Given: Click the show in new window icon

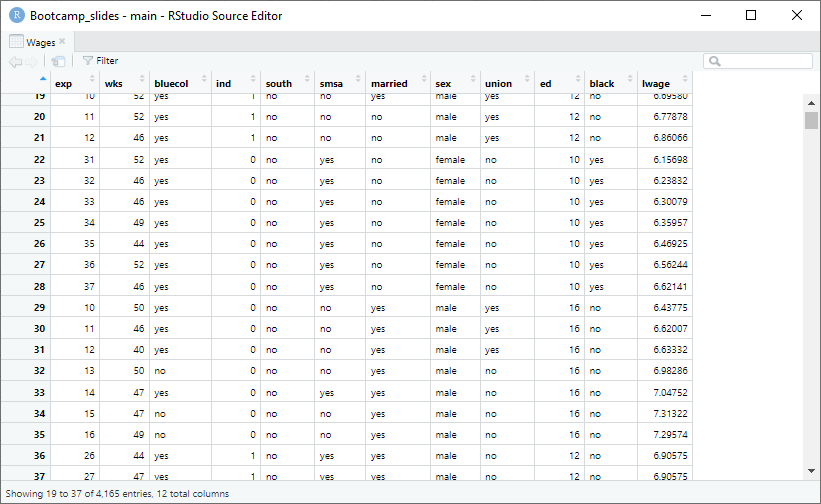Looking at the screenshot, I should coord(58,61).
